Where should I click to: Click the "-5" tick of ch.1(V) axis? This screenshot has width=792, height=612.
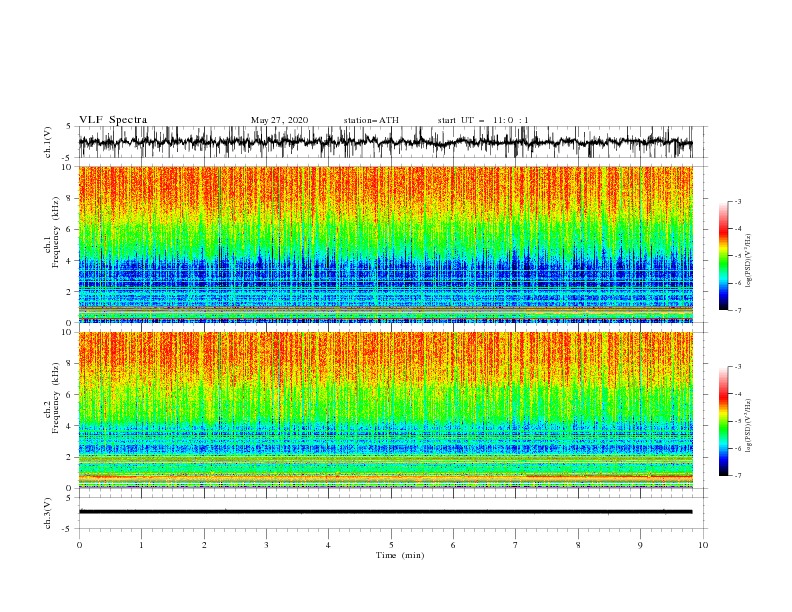pos(67,158)
